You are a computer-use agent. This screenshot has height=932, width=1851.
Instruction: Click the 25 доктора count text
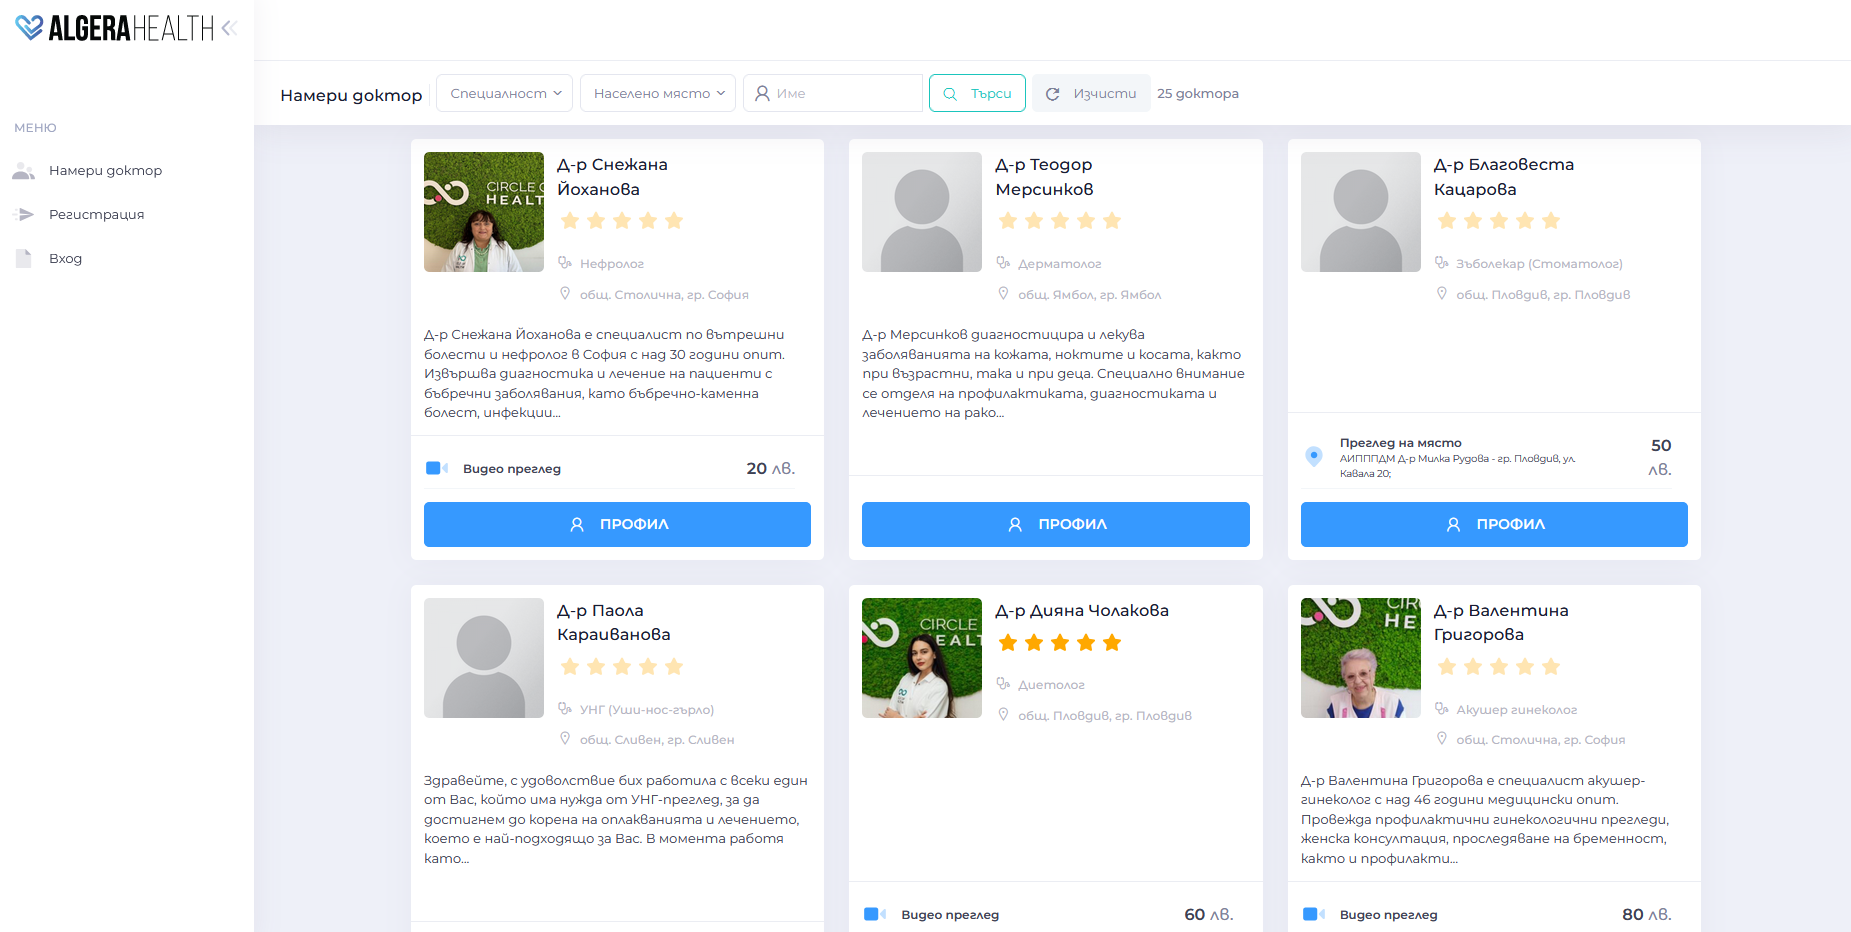coord(1198,94)
